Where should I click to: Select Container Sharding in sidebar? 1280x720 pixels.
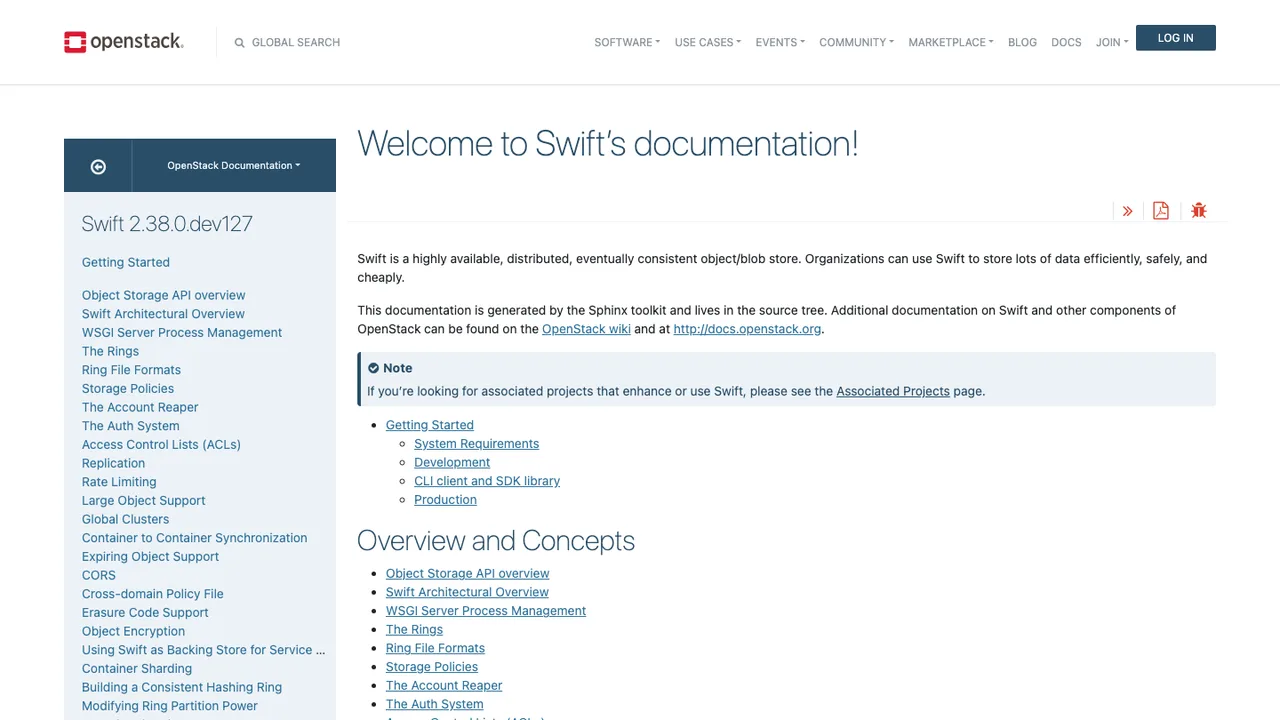pyautogui.click(x=137, y=669)
